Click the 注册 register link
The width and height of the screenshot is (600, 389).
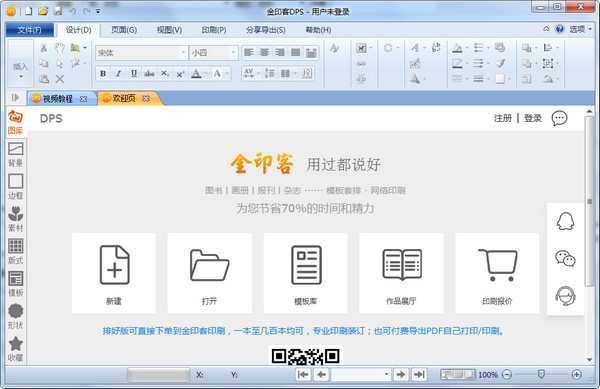pos(502,118)
